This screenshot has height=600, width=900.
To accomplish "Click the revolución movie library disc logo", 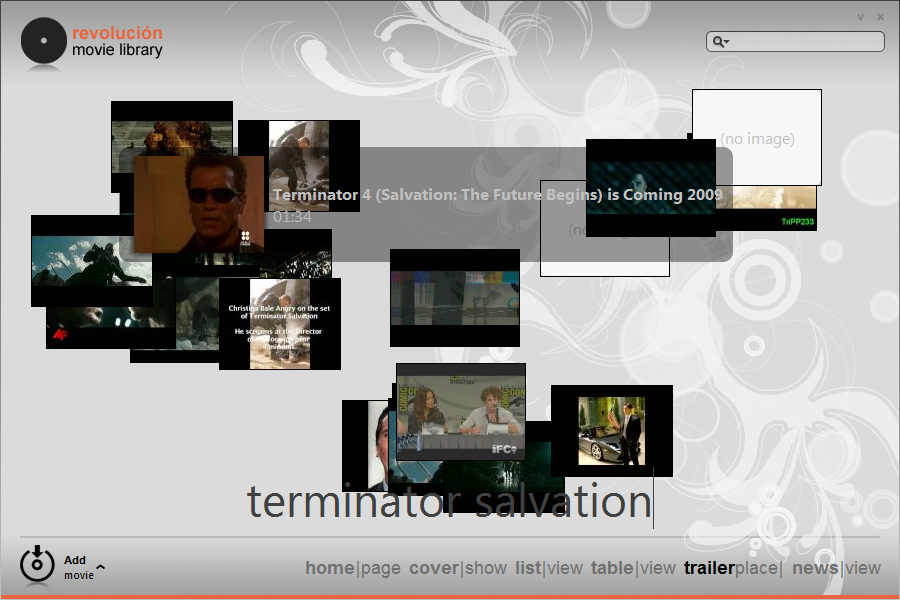I will 44,41.
